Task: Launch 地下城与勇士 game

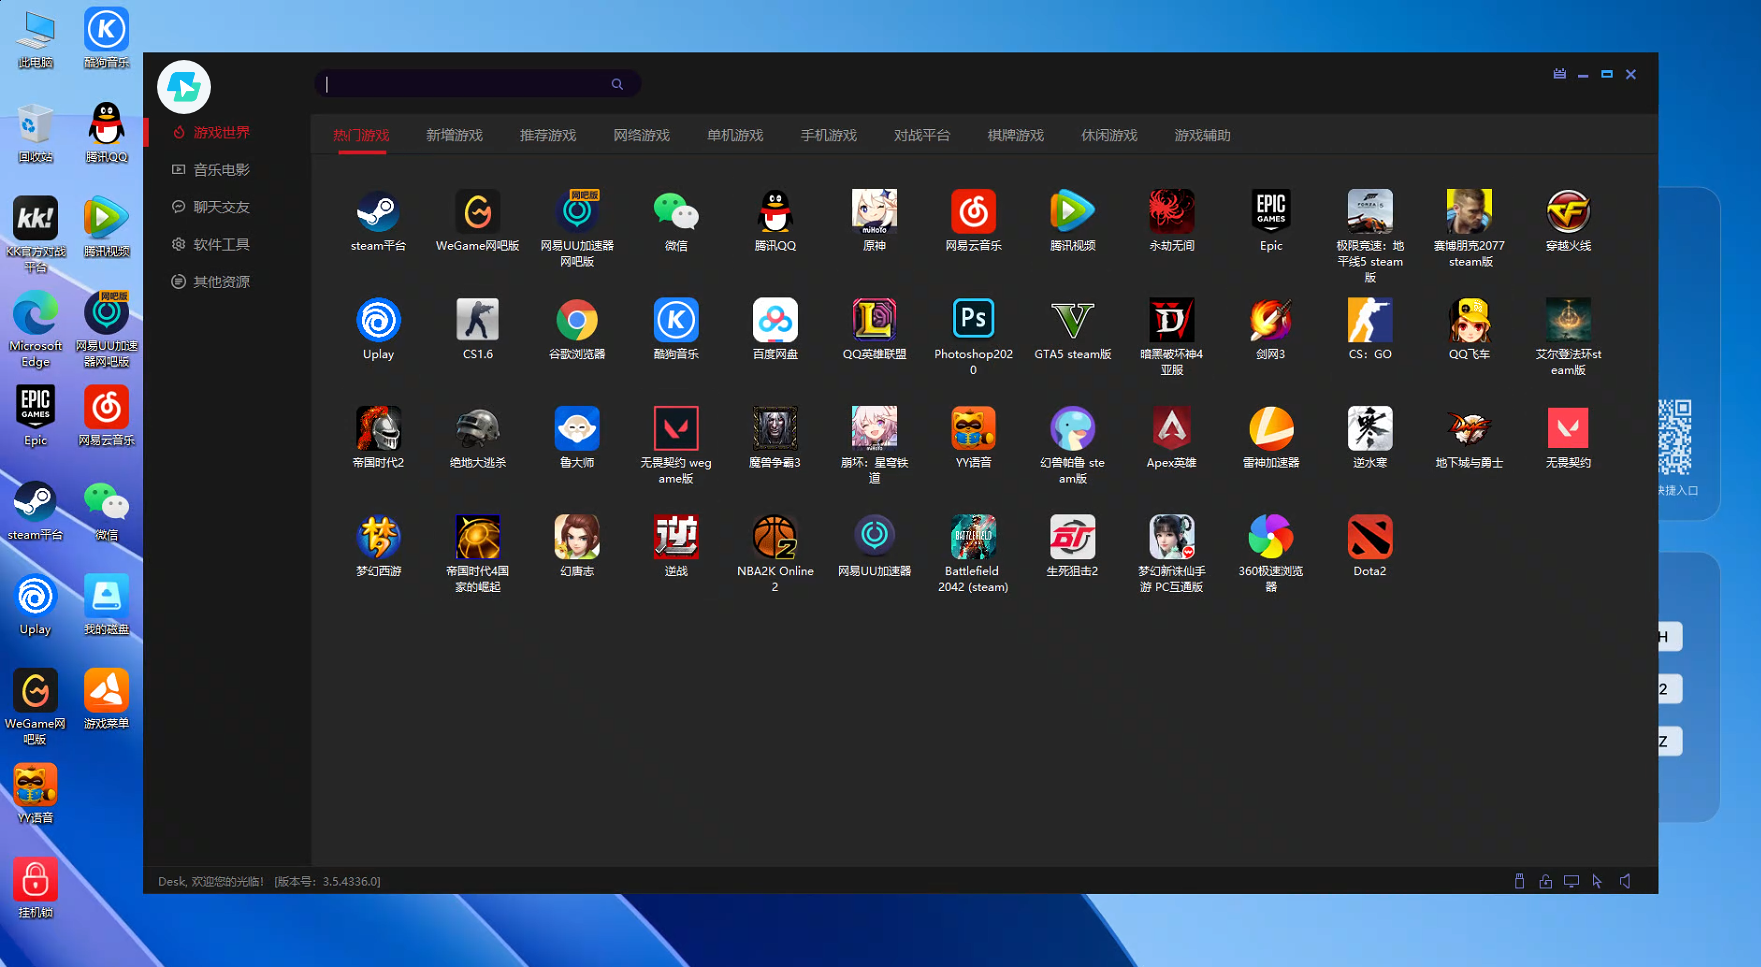Action: [1469, 429]
